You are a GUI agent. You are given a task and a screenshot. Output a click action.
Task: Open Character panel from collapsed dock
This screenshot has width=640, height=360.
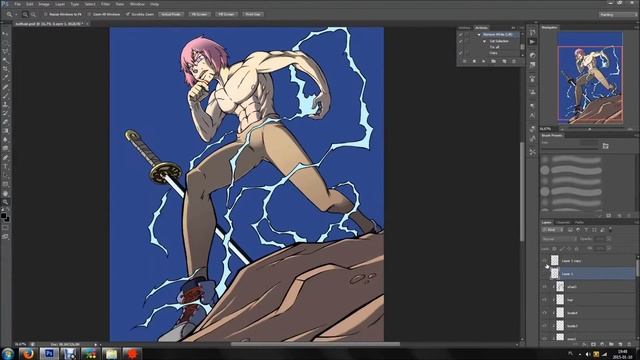532,116
